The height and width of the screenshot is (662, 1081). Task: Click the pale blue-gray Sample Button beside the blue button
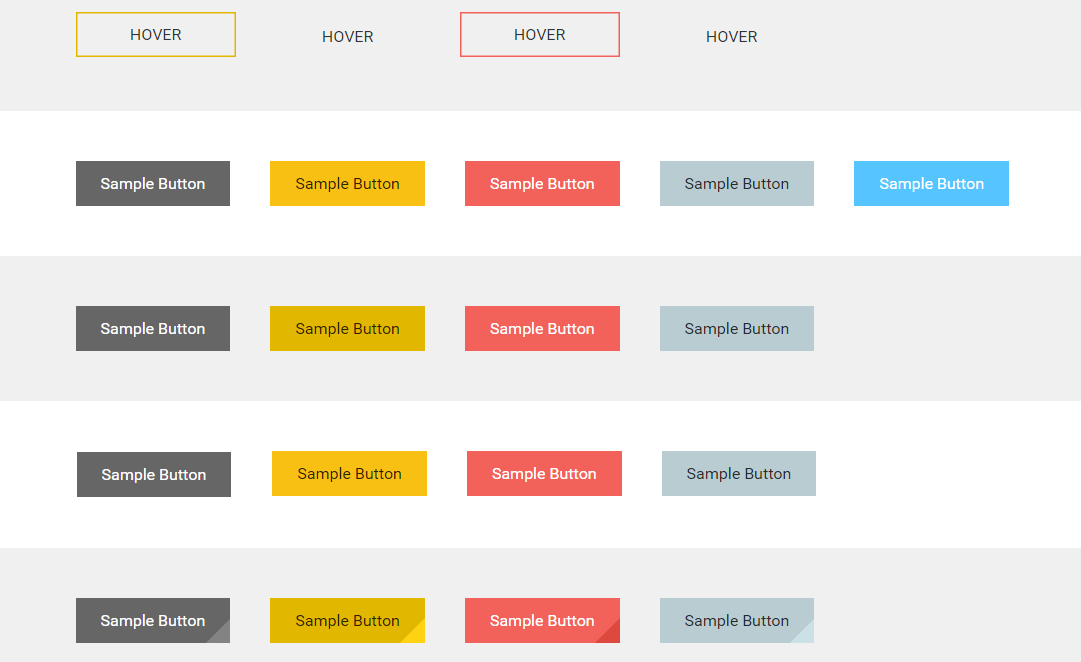coord(737,183)
